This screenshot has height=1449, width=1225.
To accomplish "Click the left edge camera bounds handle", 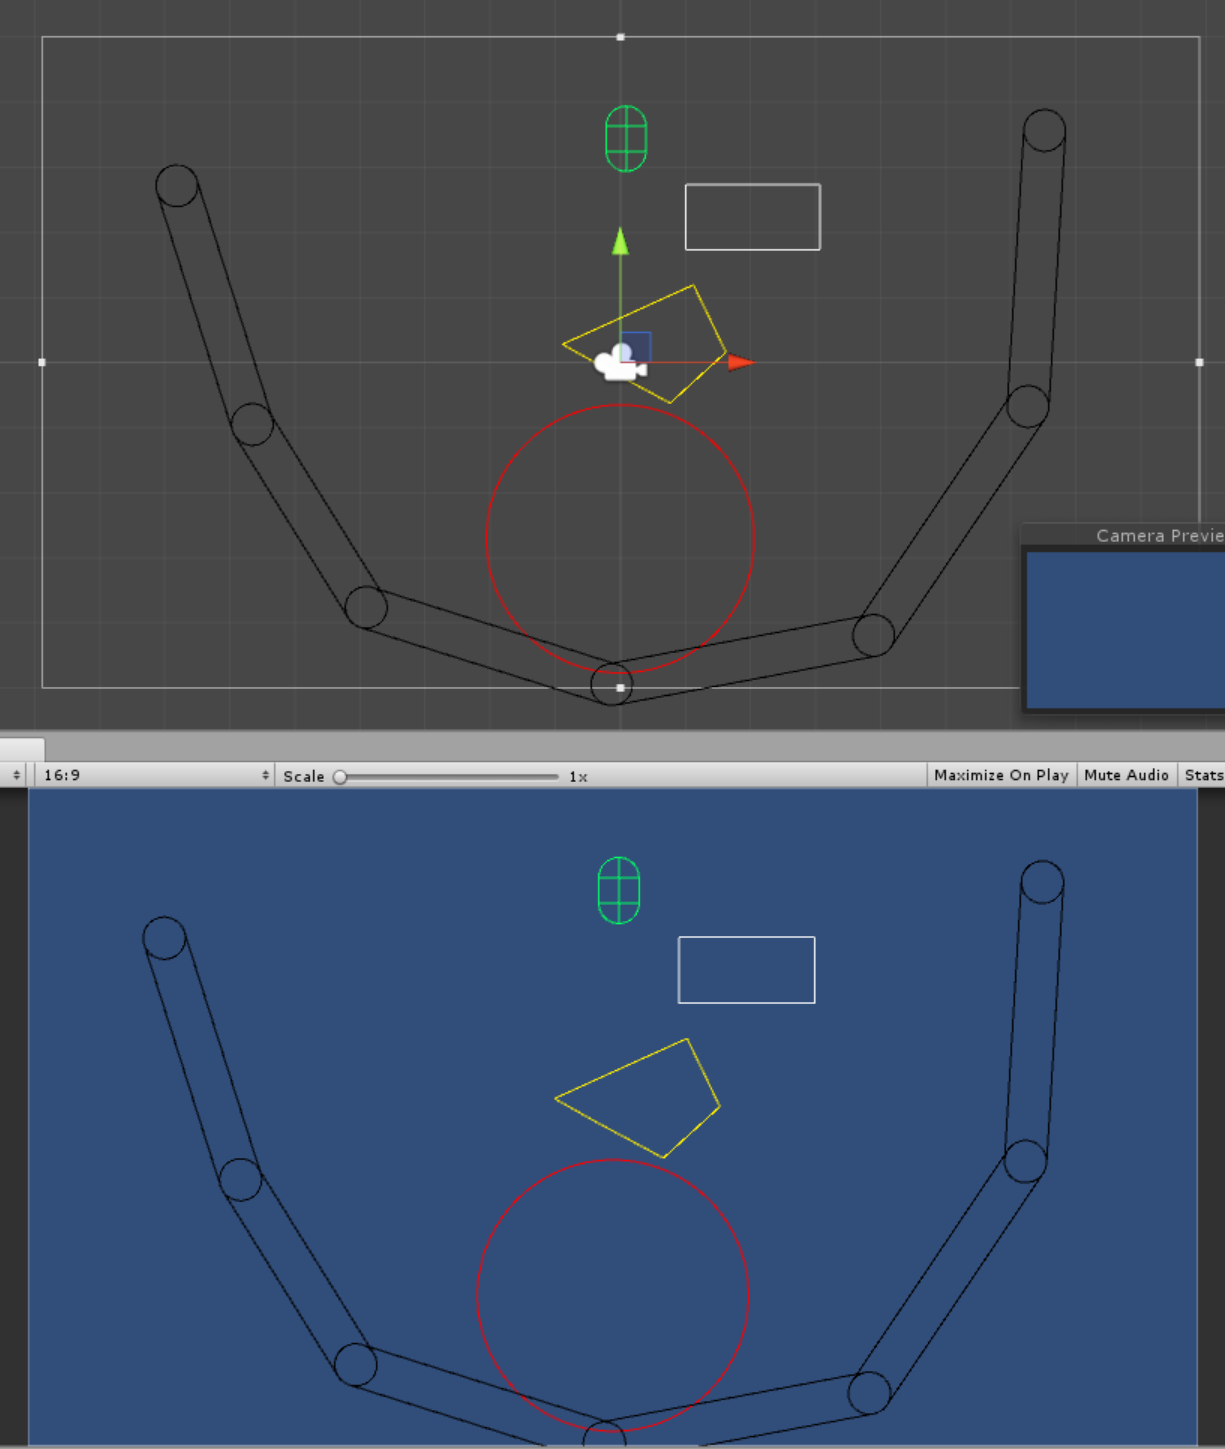I will (x=42, y=362).
